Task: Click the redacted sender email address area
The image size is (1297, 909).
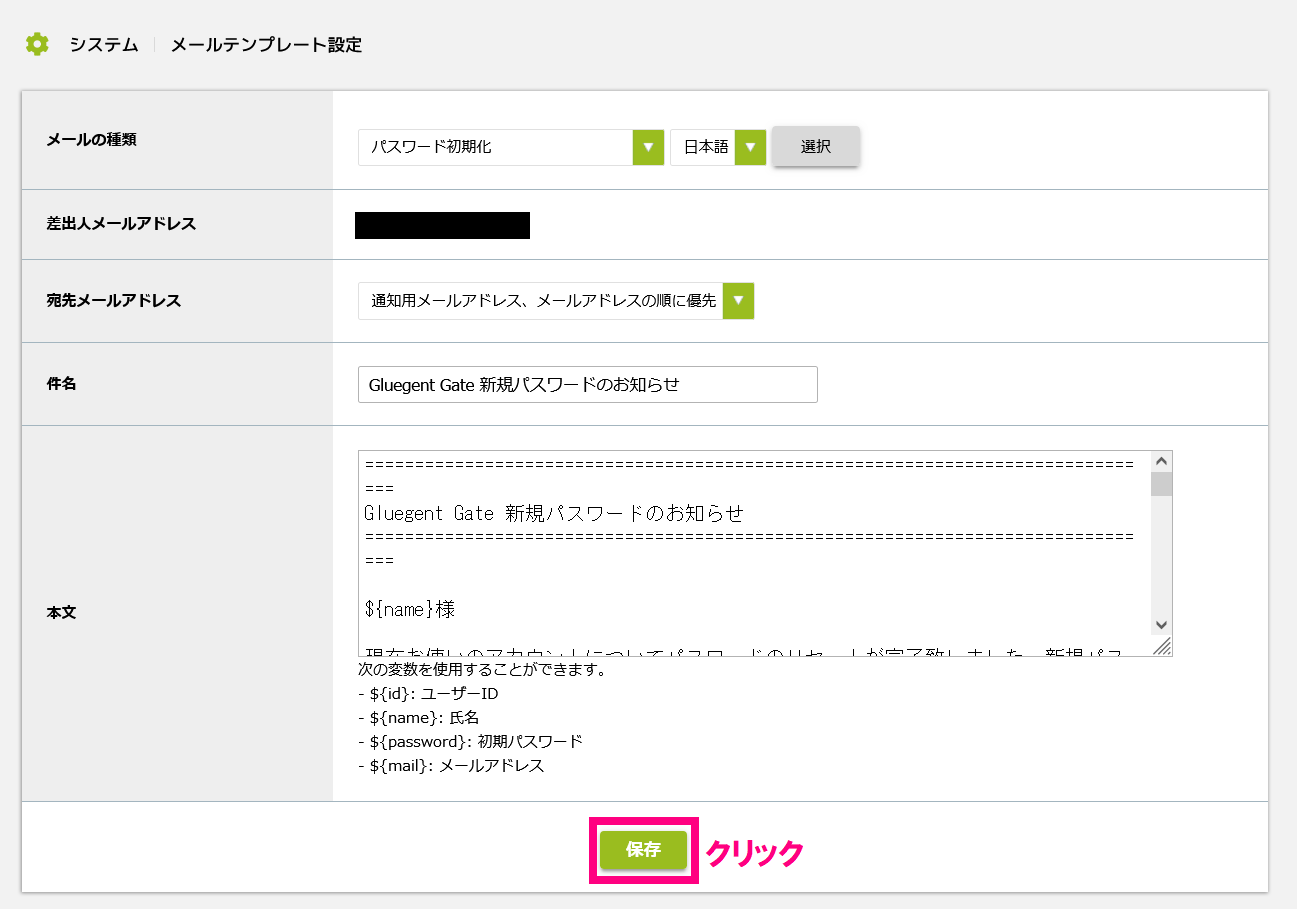Action: point(443,225)
